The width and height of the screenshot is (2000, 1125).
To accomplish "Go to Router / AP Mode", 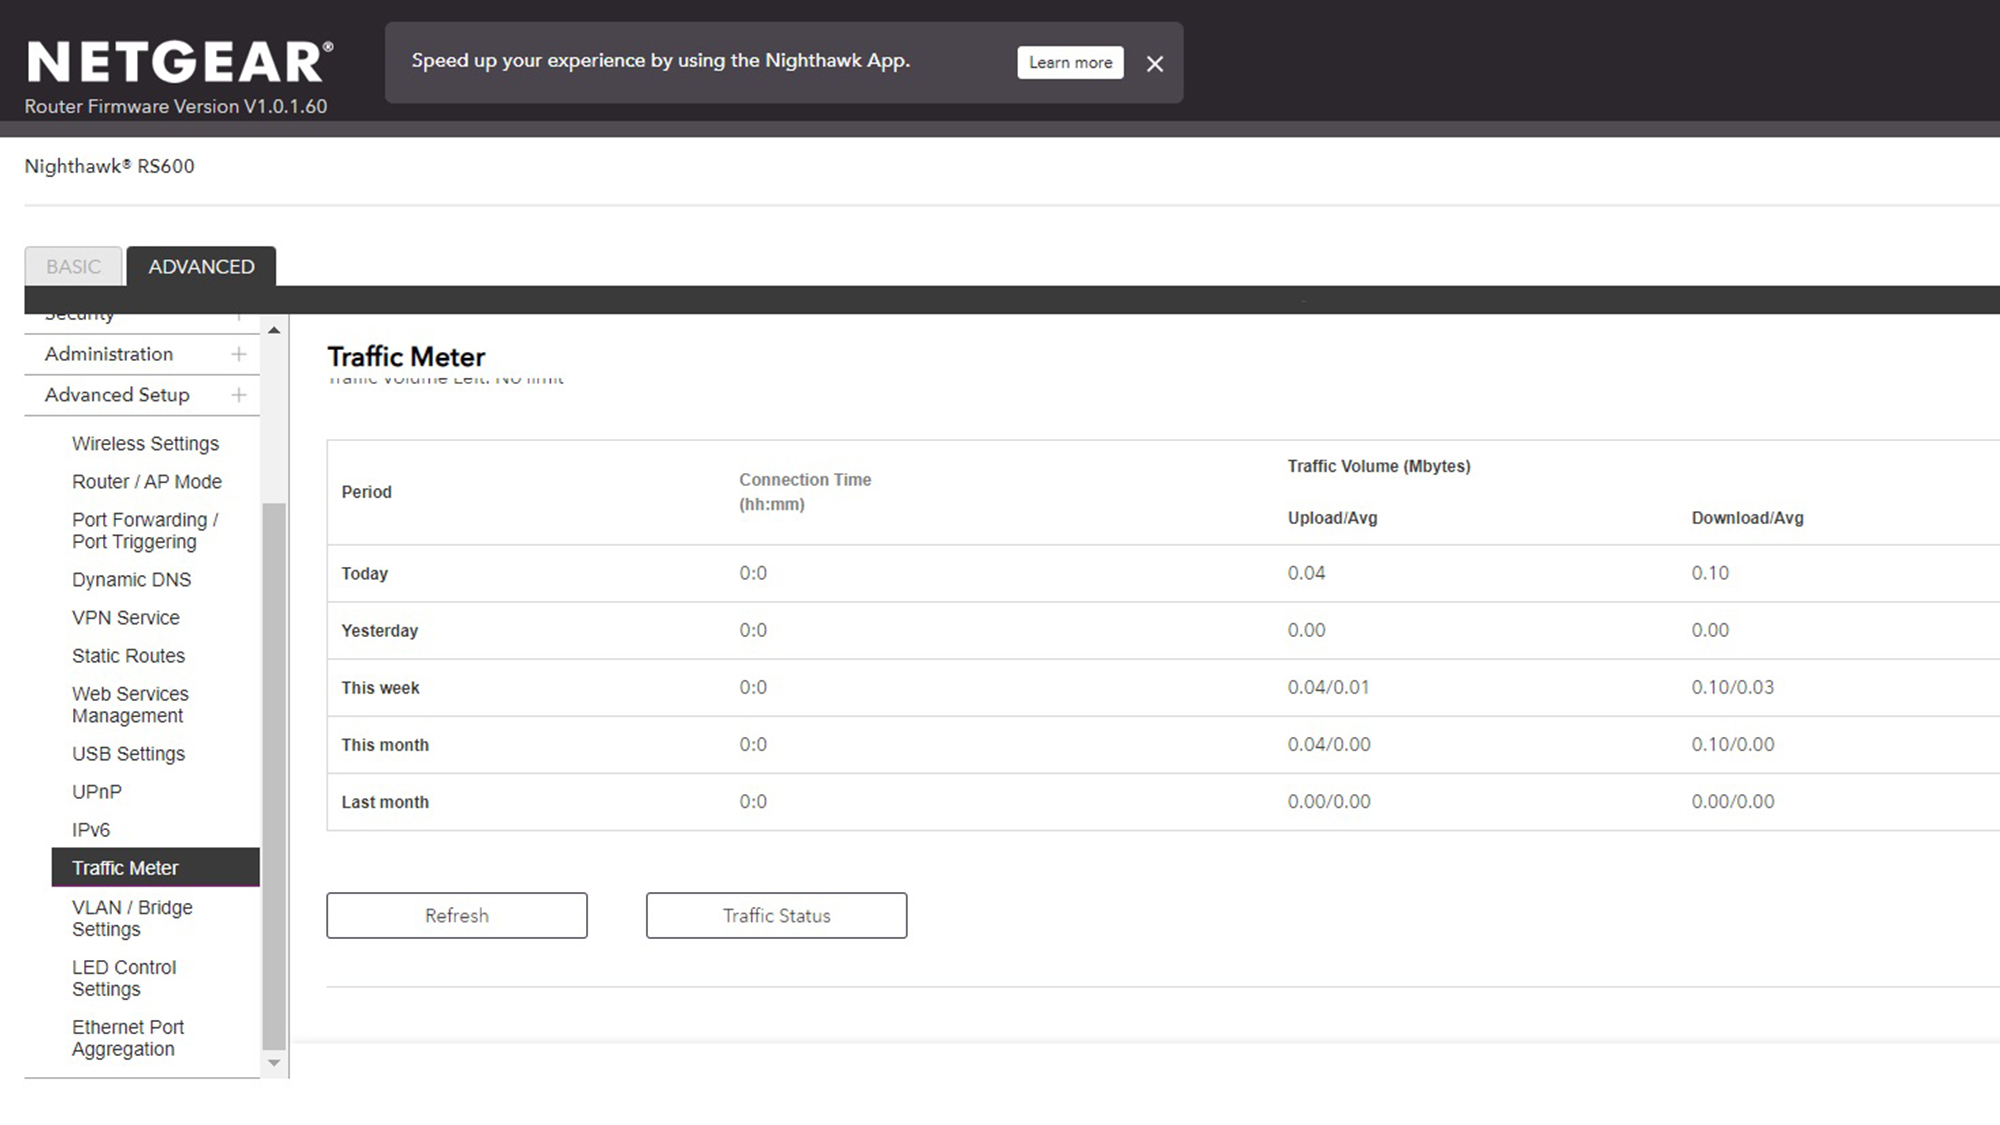I will [146, 481].
